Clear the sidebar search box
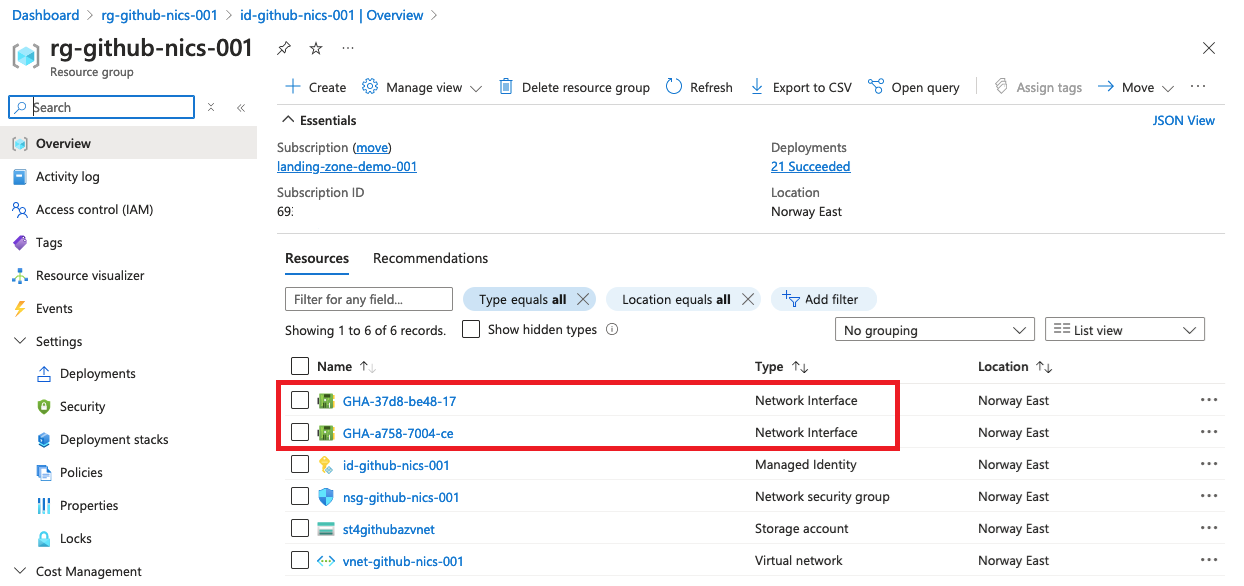The width and height of the screenshot is (1244, 586). pyautogui.click(x=211, y=107)
